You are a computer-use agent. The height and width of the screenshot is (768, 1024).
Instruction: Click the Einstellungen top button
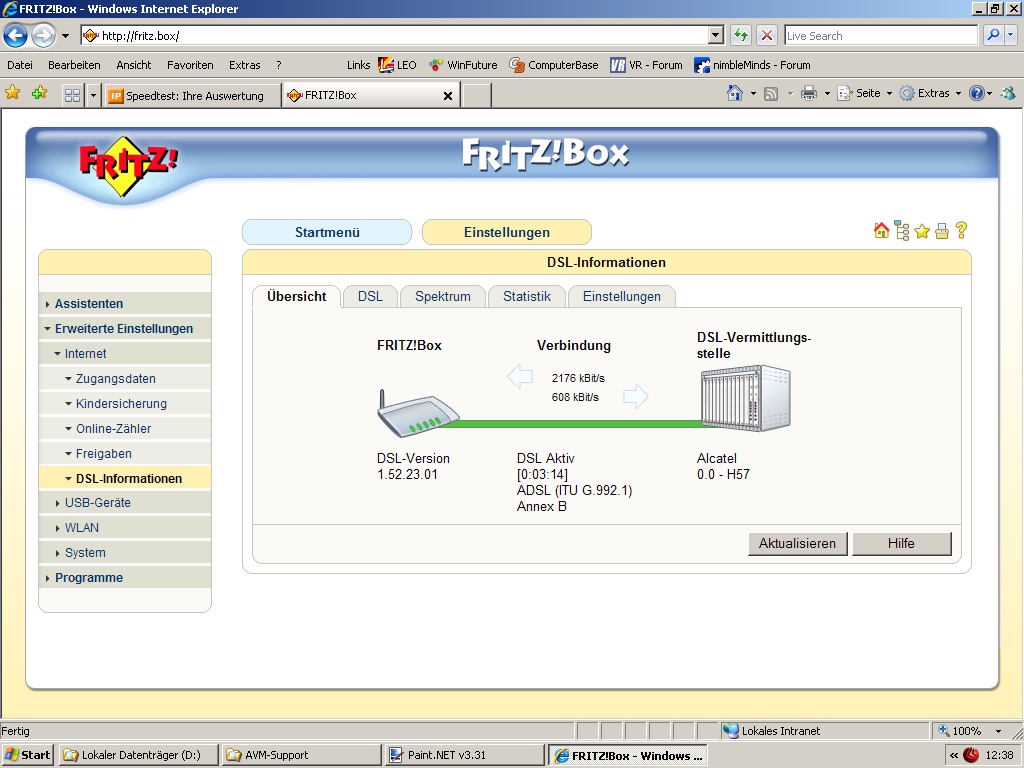pyautogui.click(x=507, y=232)
